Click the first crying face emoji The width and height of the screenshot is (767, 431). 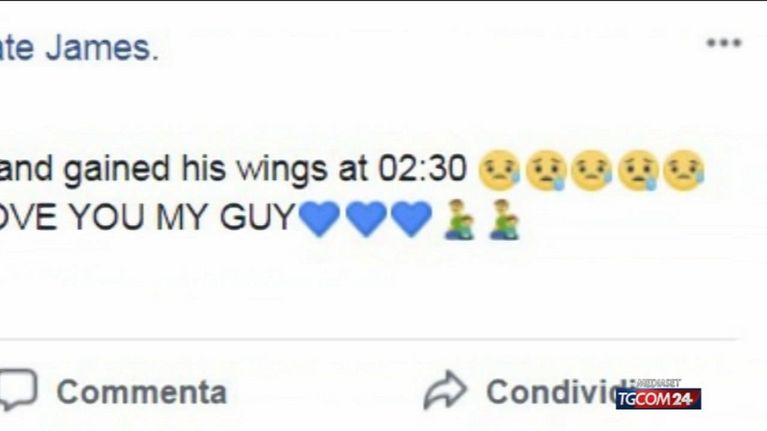499,170
